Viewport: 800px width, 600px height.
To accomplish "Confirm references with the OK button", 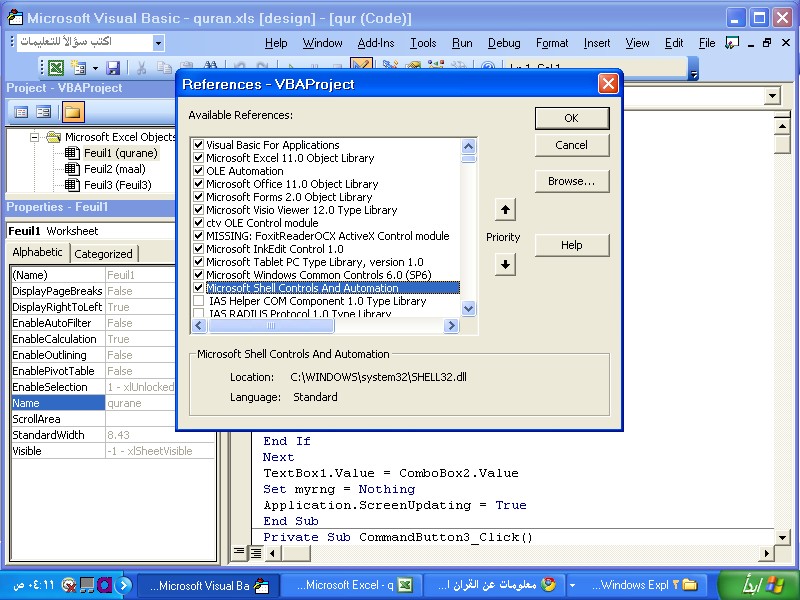I will (x=571, y=118).
